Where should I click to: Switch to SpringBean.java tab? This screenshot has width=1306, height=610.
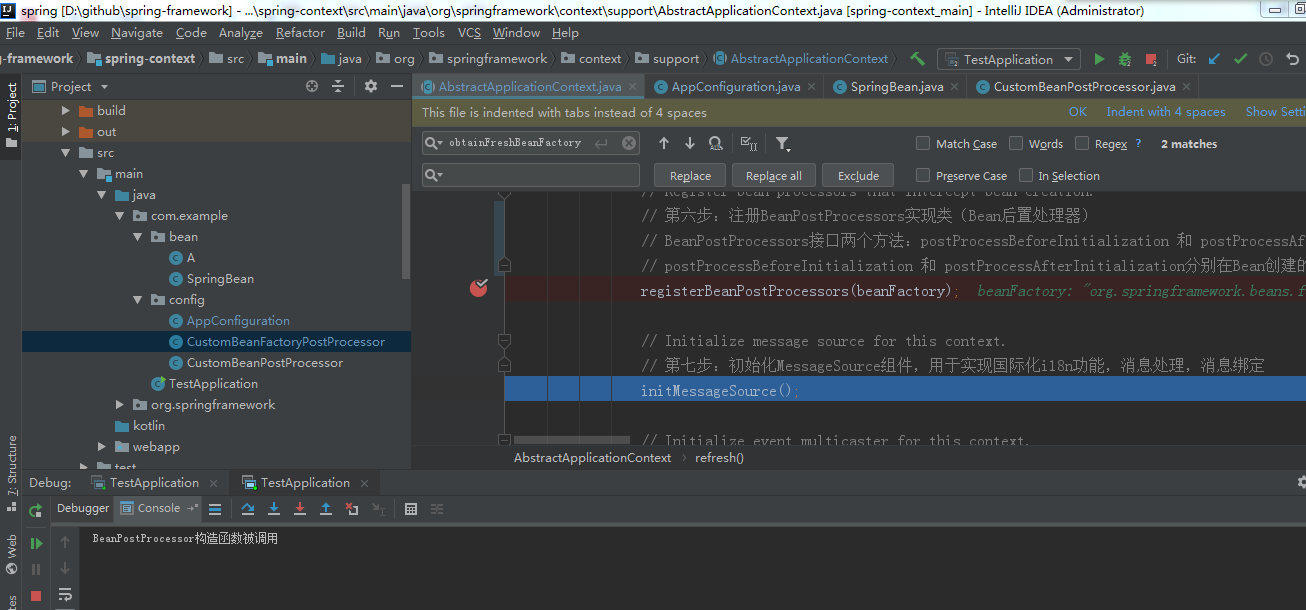896,87
